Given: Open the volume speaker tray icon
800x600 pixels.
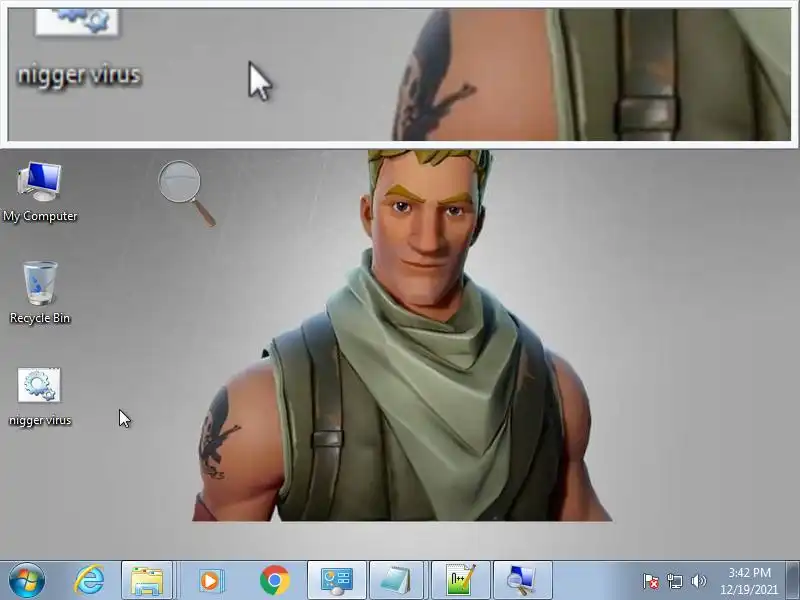Looking at the screenshot, I should click(698, 581).
